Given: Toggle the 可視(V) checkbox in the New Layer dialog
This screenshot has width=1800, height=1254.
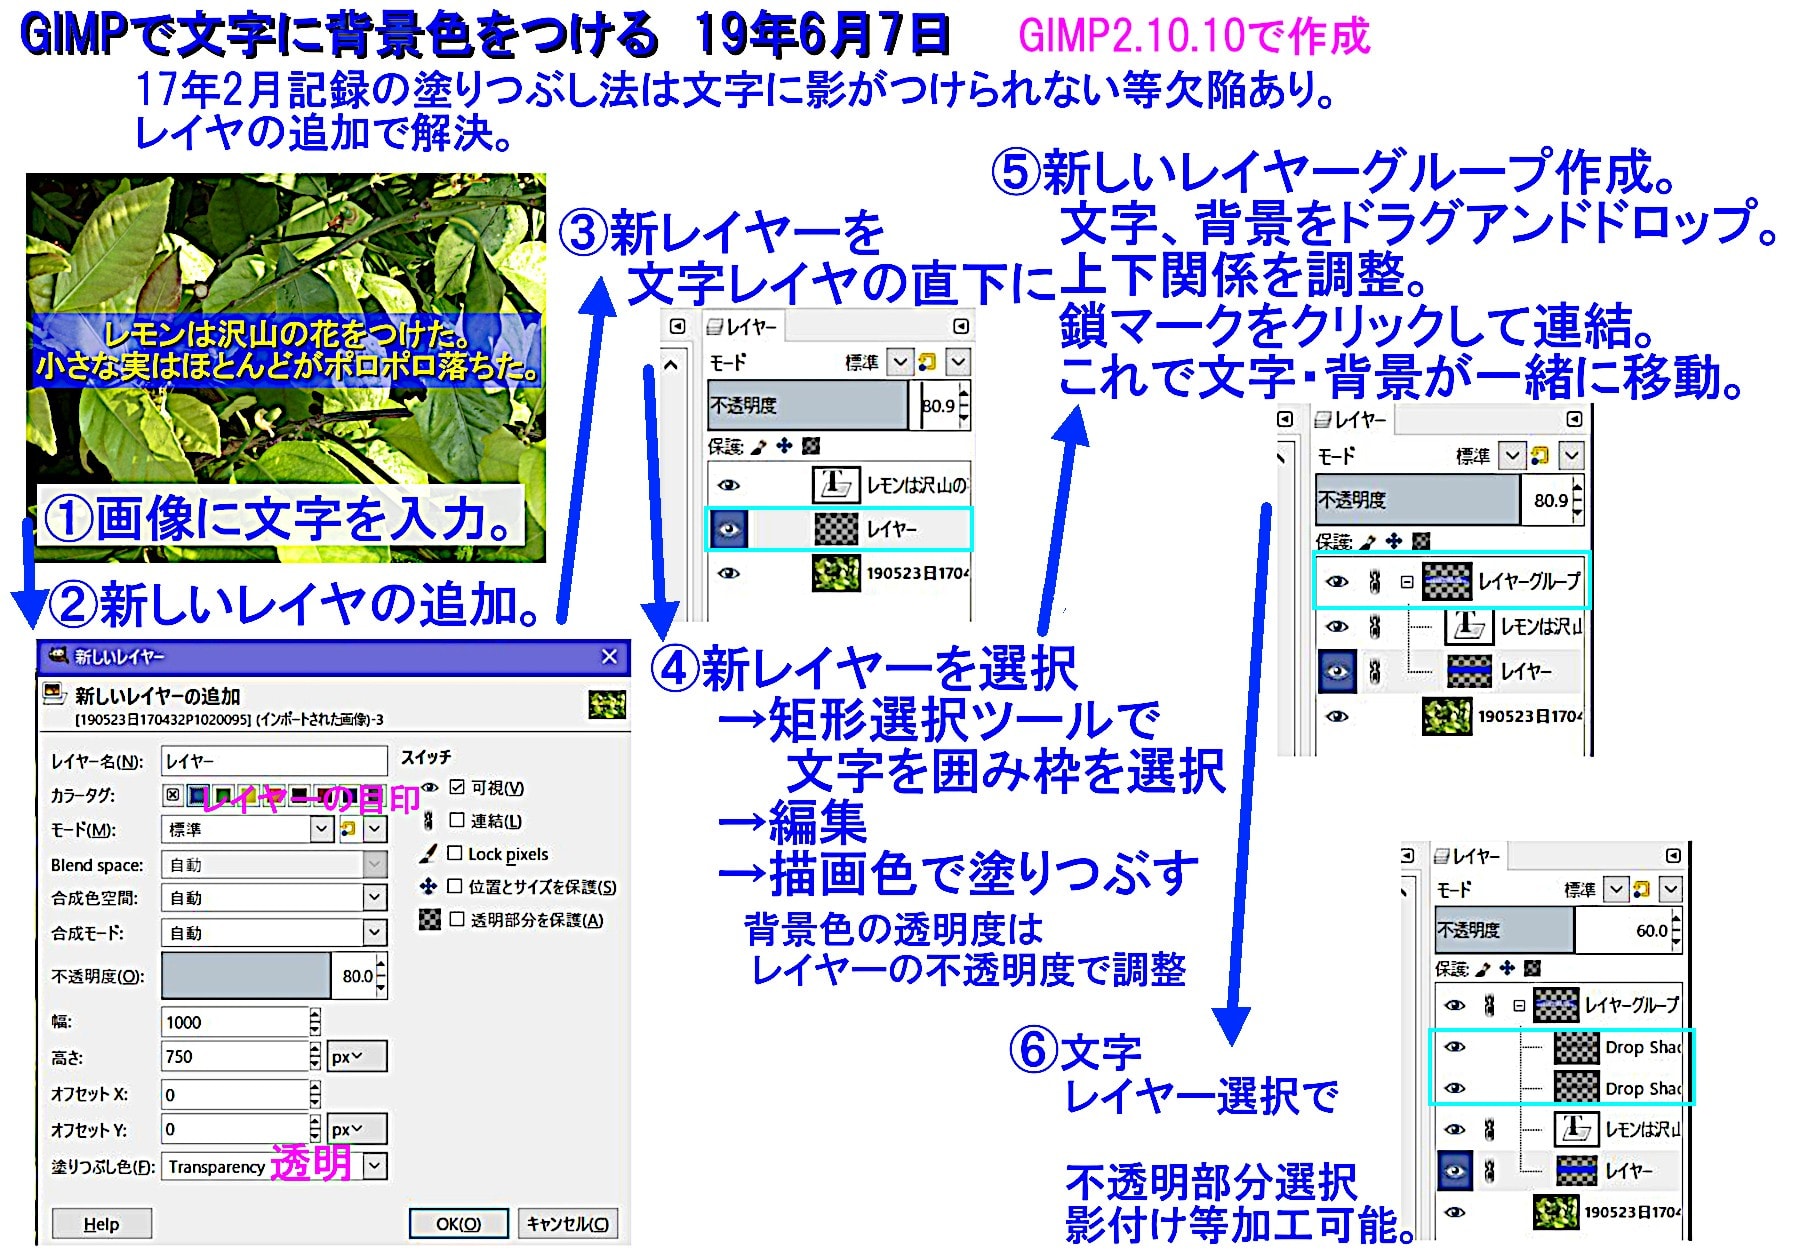Looking at the screenshot, I should [457, 787].
